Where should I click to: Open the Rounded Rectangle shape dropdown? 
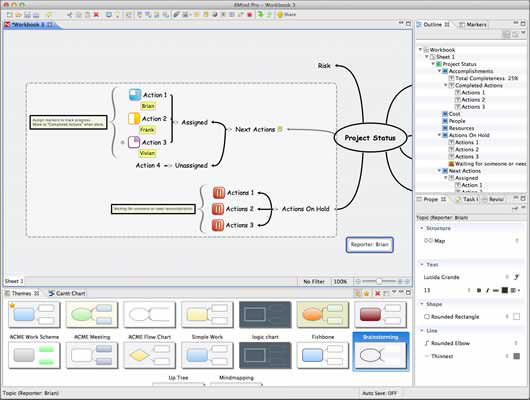(x=506, y=317)
